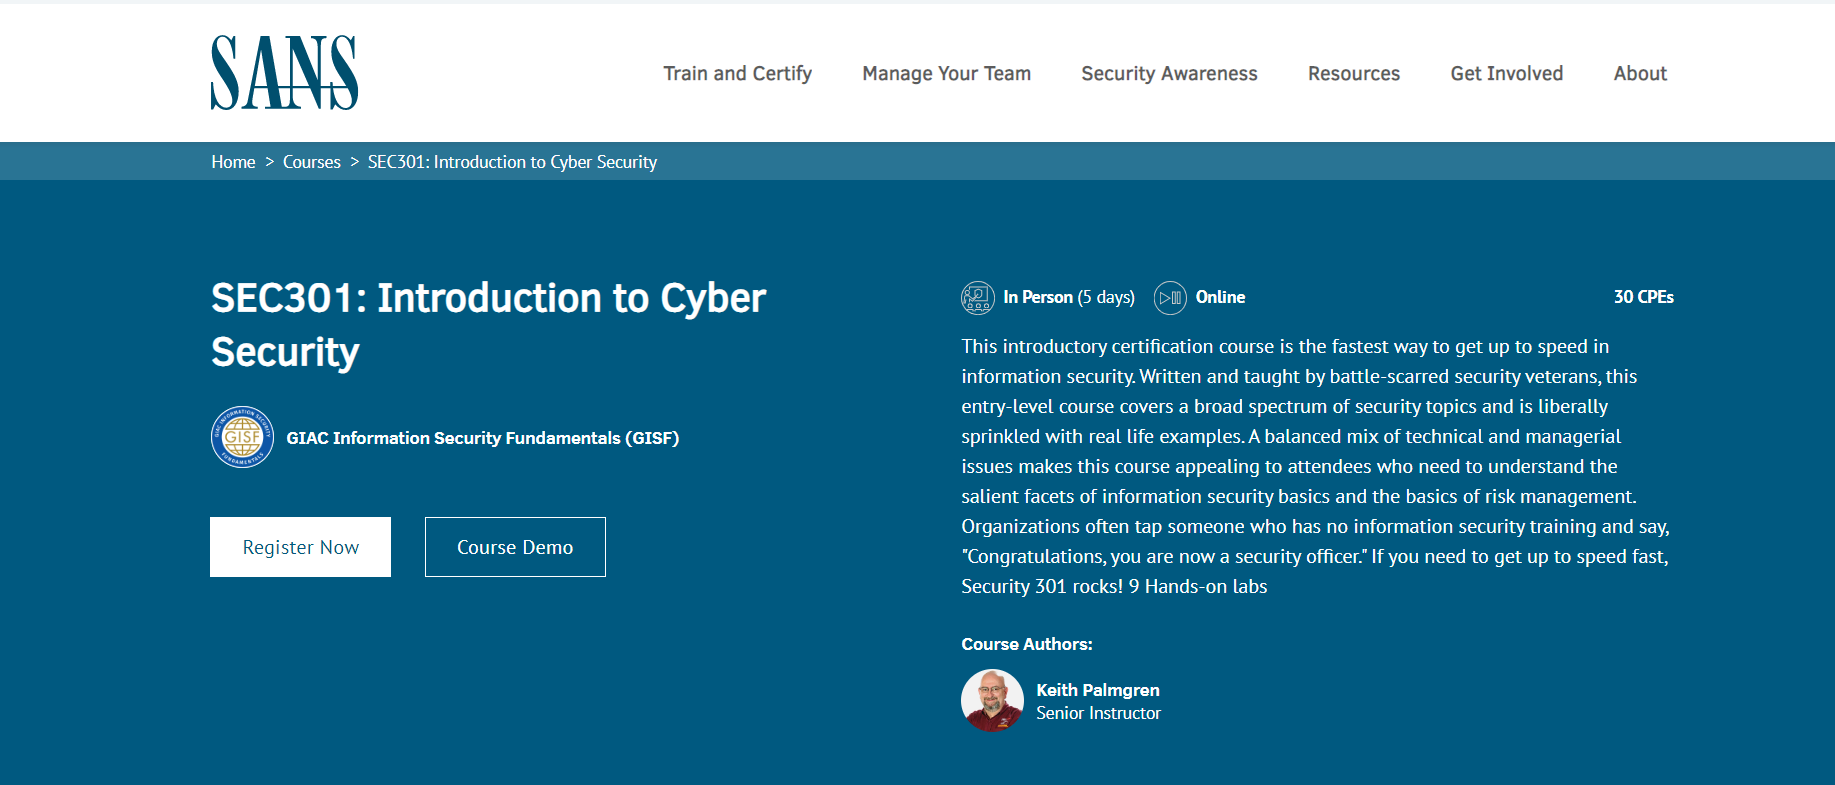The height and width of the screenshot is (785, 1835).
Task: Go to Home breadcrumb
Action: [x=233, y=162]
